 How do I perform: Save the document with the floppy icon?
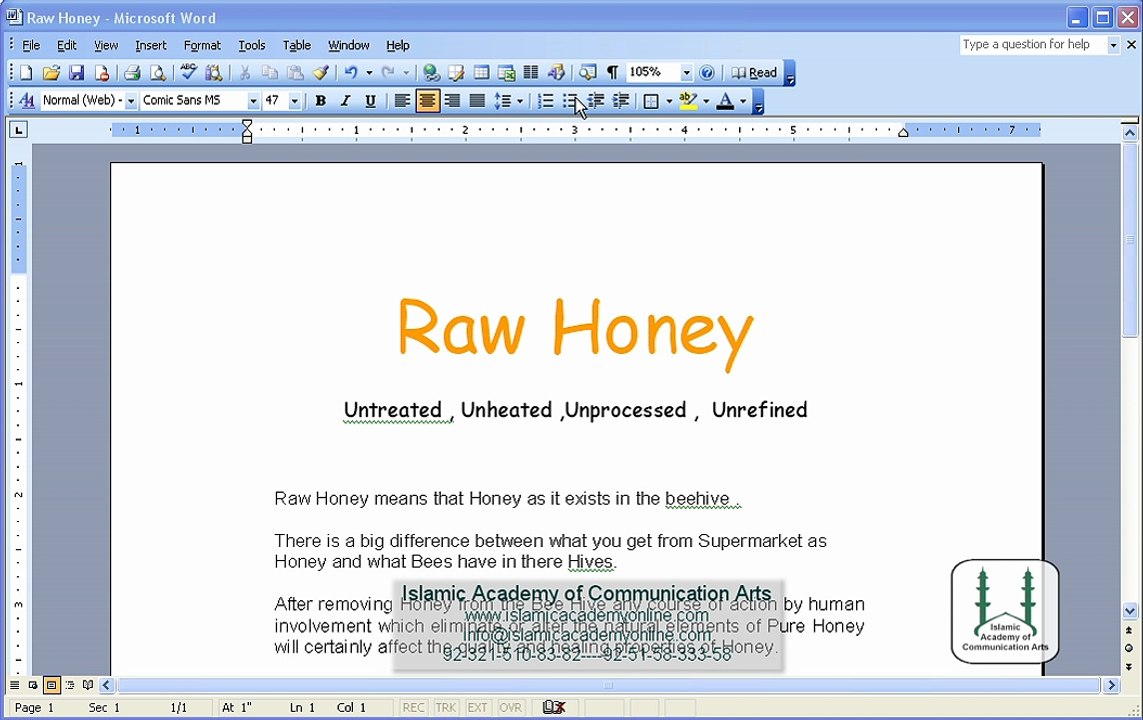77,73
